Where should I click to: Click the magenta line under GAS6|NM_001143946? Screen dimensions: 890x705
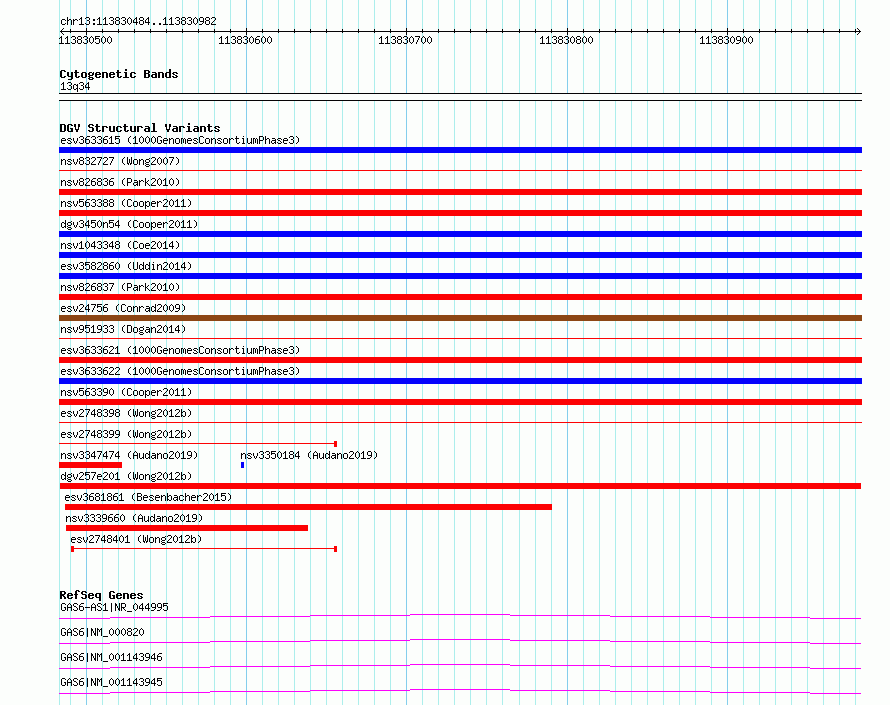coord(460,666)
